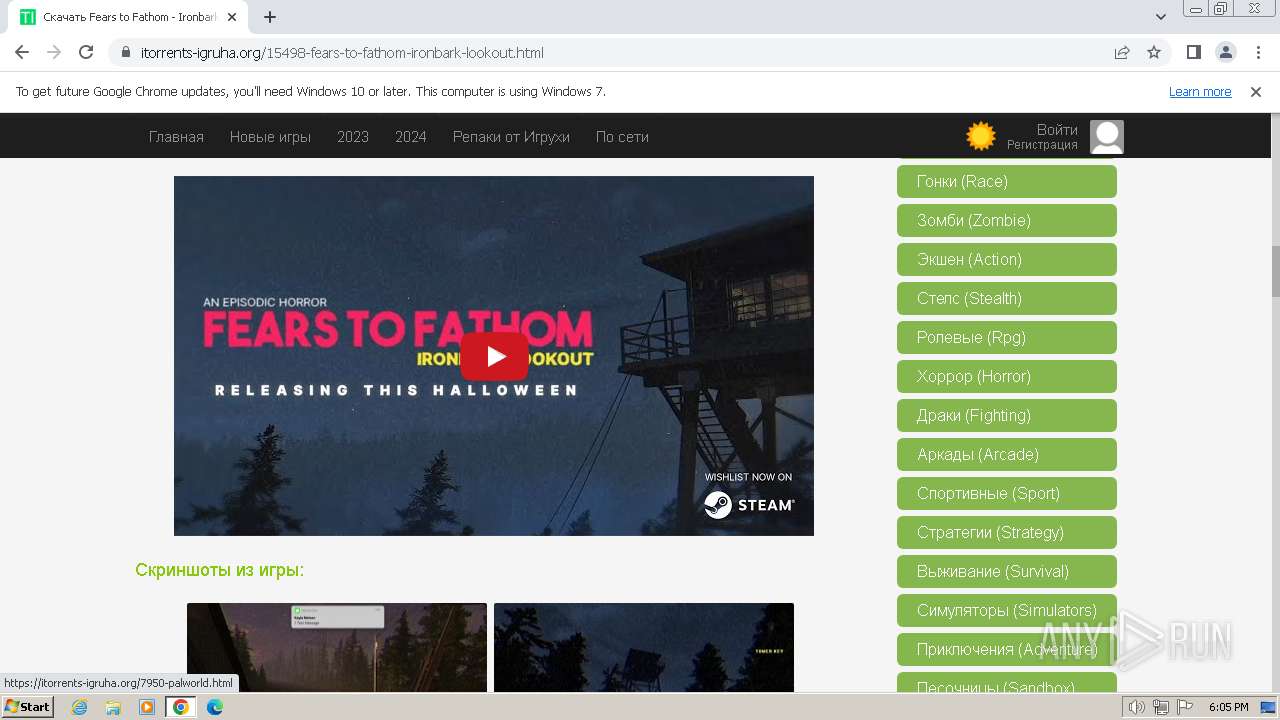Launch Internet Explorer from taskbar

click(x=79, y=707)
